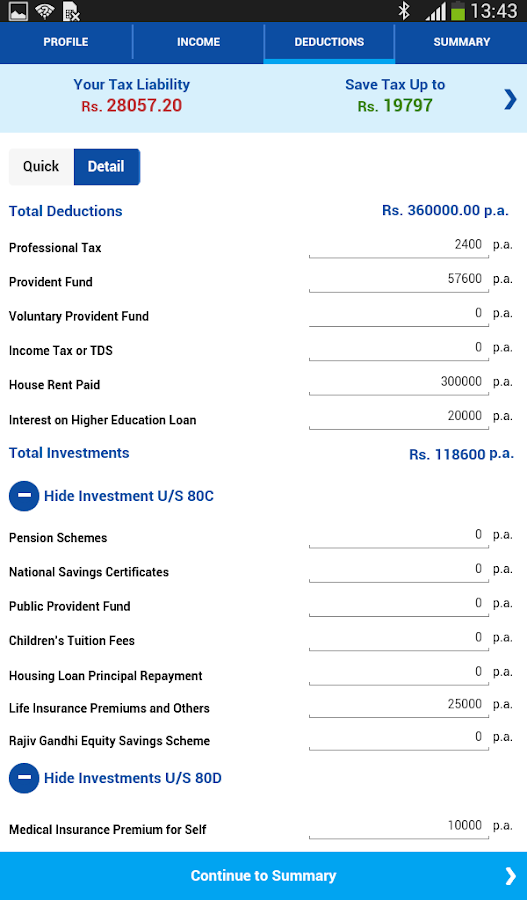Viewport: 527px width, 900px height.
Task: Open the Profile tab
Action: coord(66,42)
